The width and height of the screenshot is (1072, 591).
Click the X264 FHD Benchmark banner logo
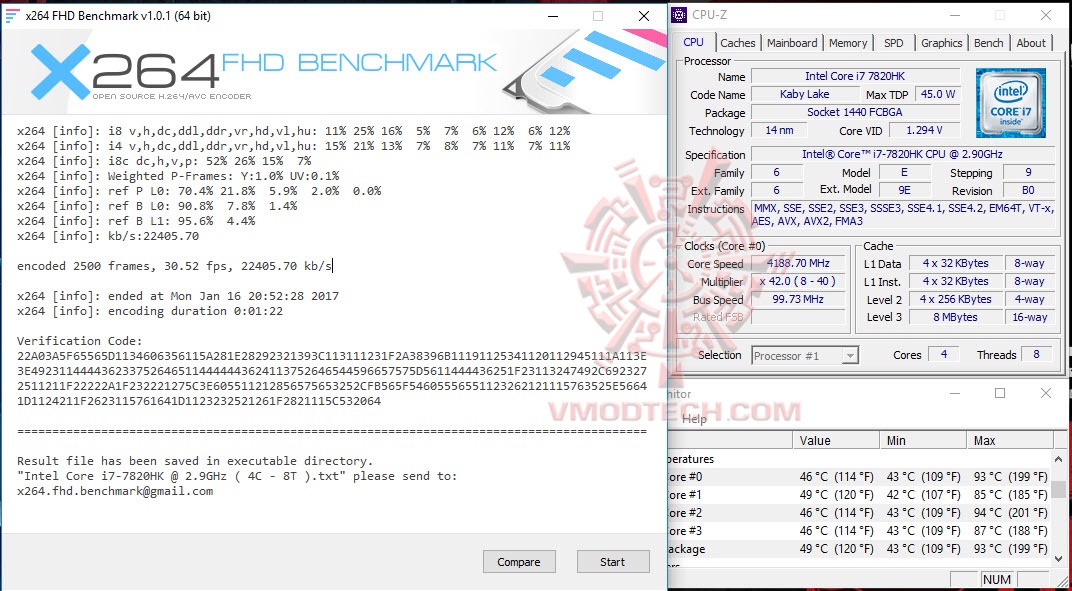pos(264,70)
